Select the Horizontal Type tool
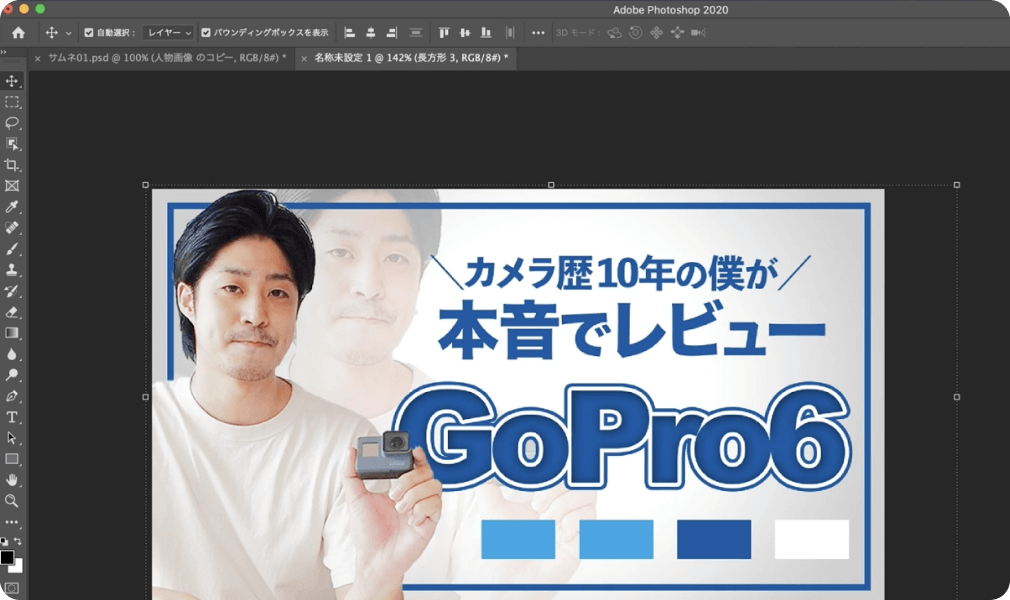Viewport: 1010px width, 600px height. coord(12,417)
